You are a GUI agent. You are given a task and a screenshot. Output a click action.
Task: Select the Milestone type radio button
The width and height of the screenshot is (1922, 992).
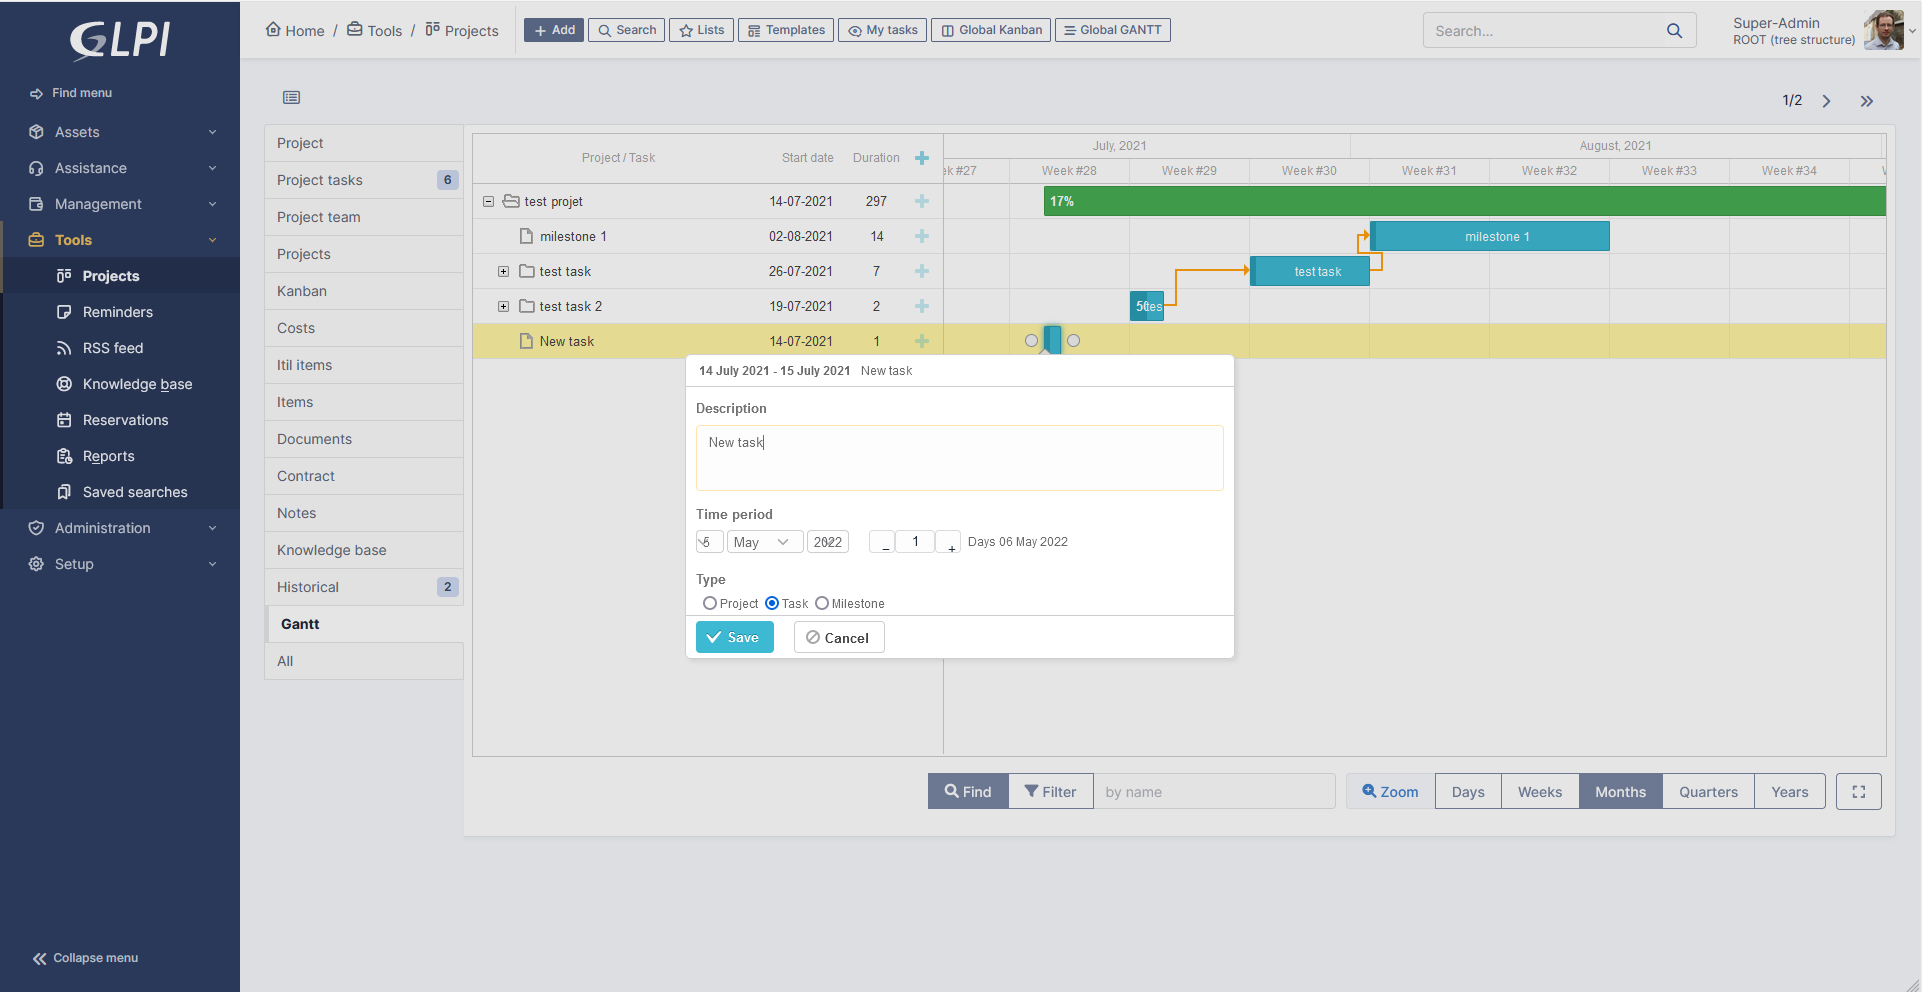(x=822, y=603)
